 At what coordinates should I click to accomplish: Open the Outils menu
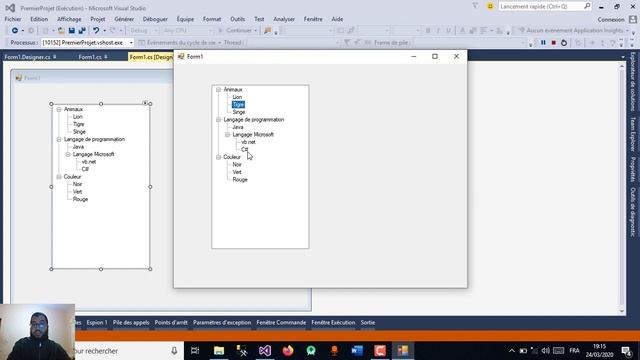[238, 19]
